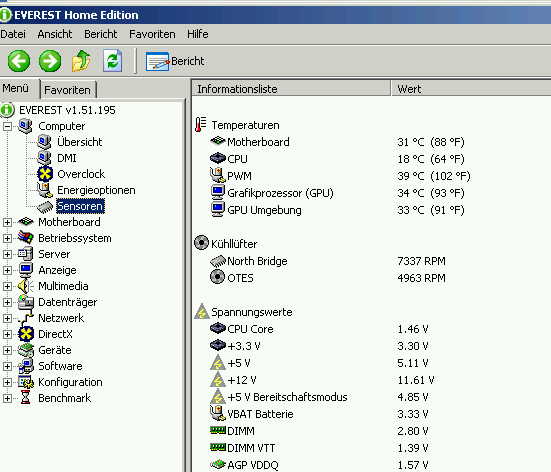The height and width of the screenshot is (472, 551).
Task: Open the Favoriten menu
Action: [x=152, y=34]
